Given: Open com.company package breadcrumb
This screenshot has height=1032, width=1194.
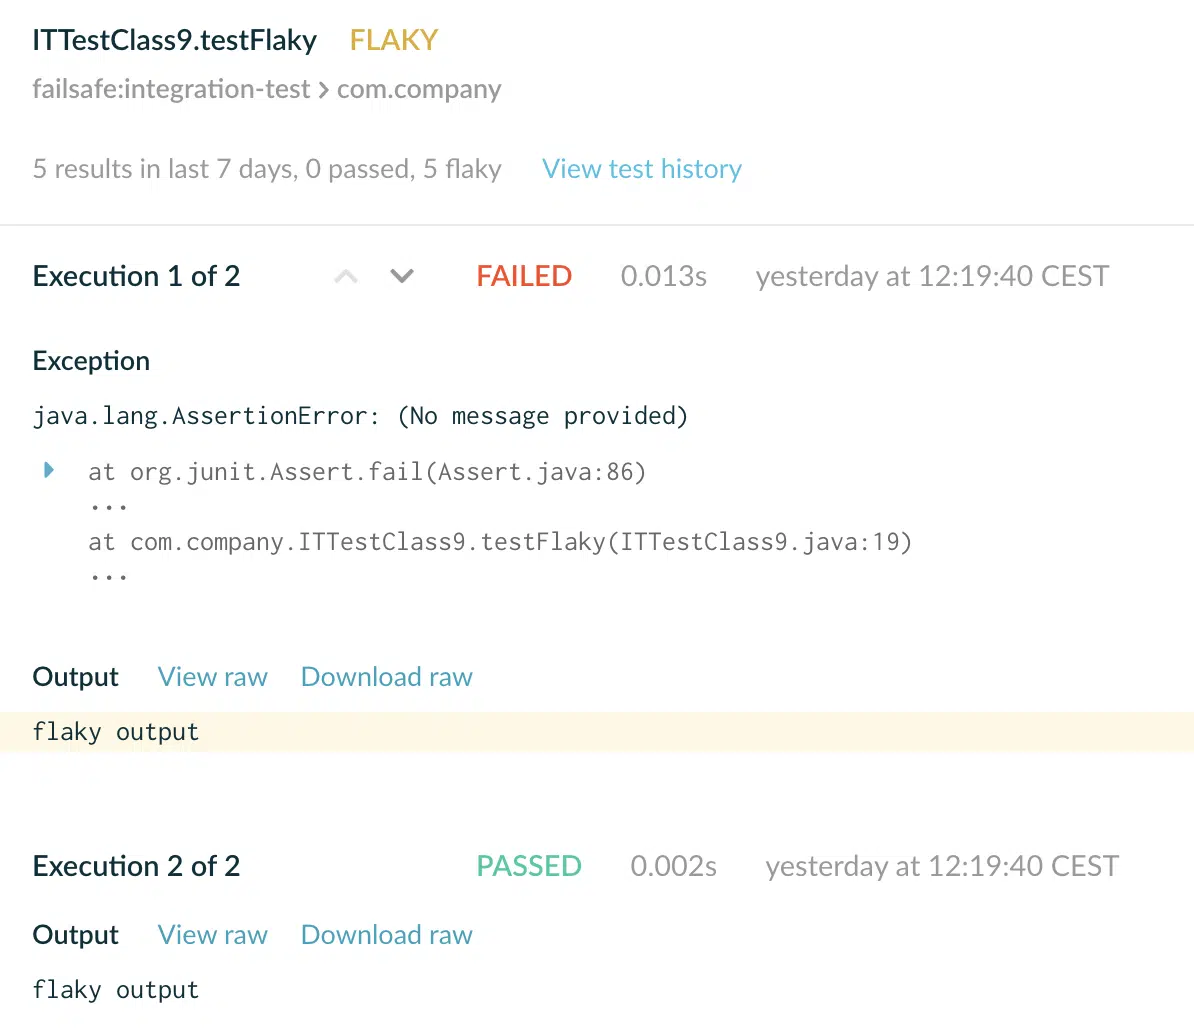Looking at the screenshot, I should click(x=419, y=89).
